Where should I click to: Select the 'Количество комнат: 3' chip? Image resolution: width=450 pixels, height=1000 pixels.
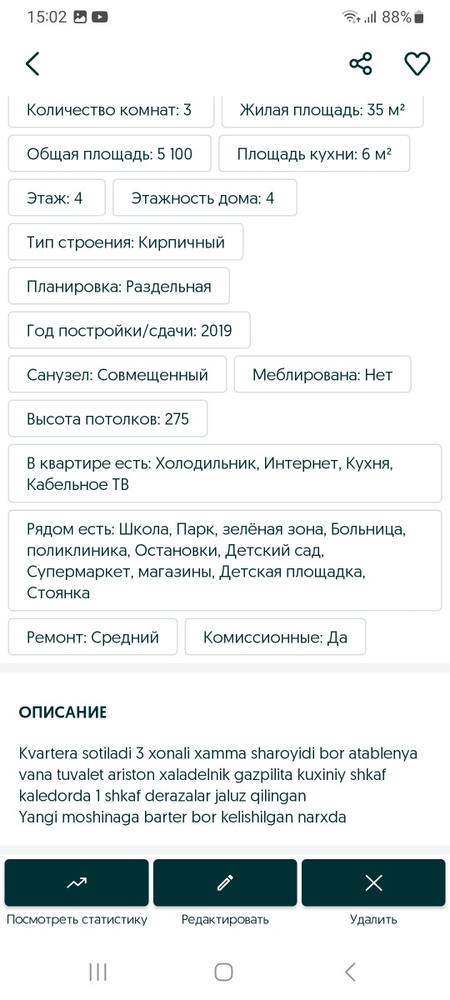[110, 112]
